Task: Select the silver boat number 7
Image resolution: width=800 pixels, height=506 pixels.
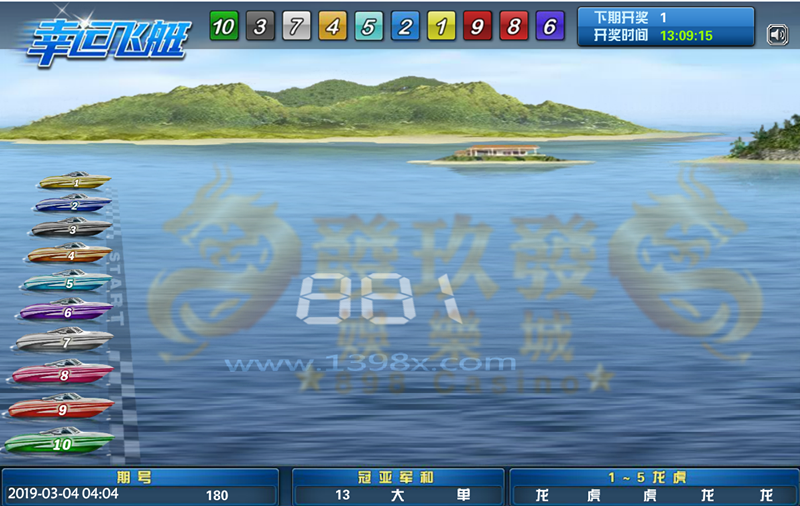Action: [63, 339]
